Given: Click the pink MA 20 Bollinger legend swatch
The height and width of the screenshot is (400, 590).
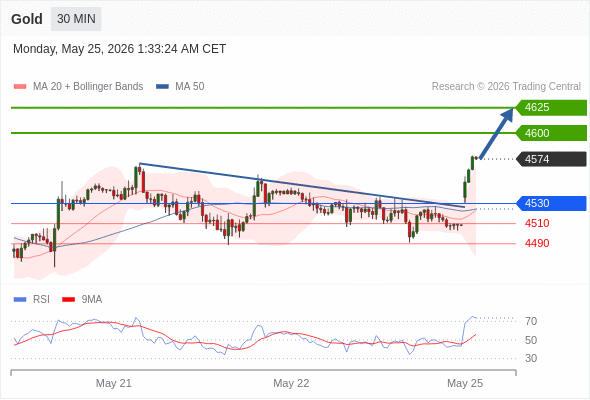Looking at the screenshot, I should [20, 87].
